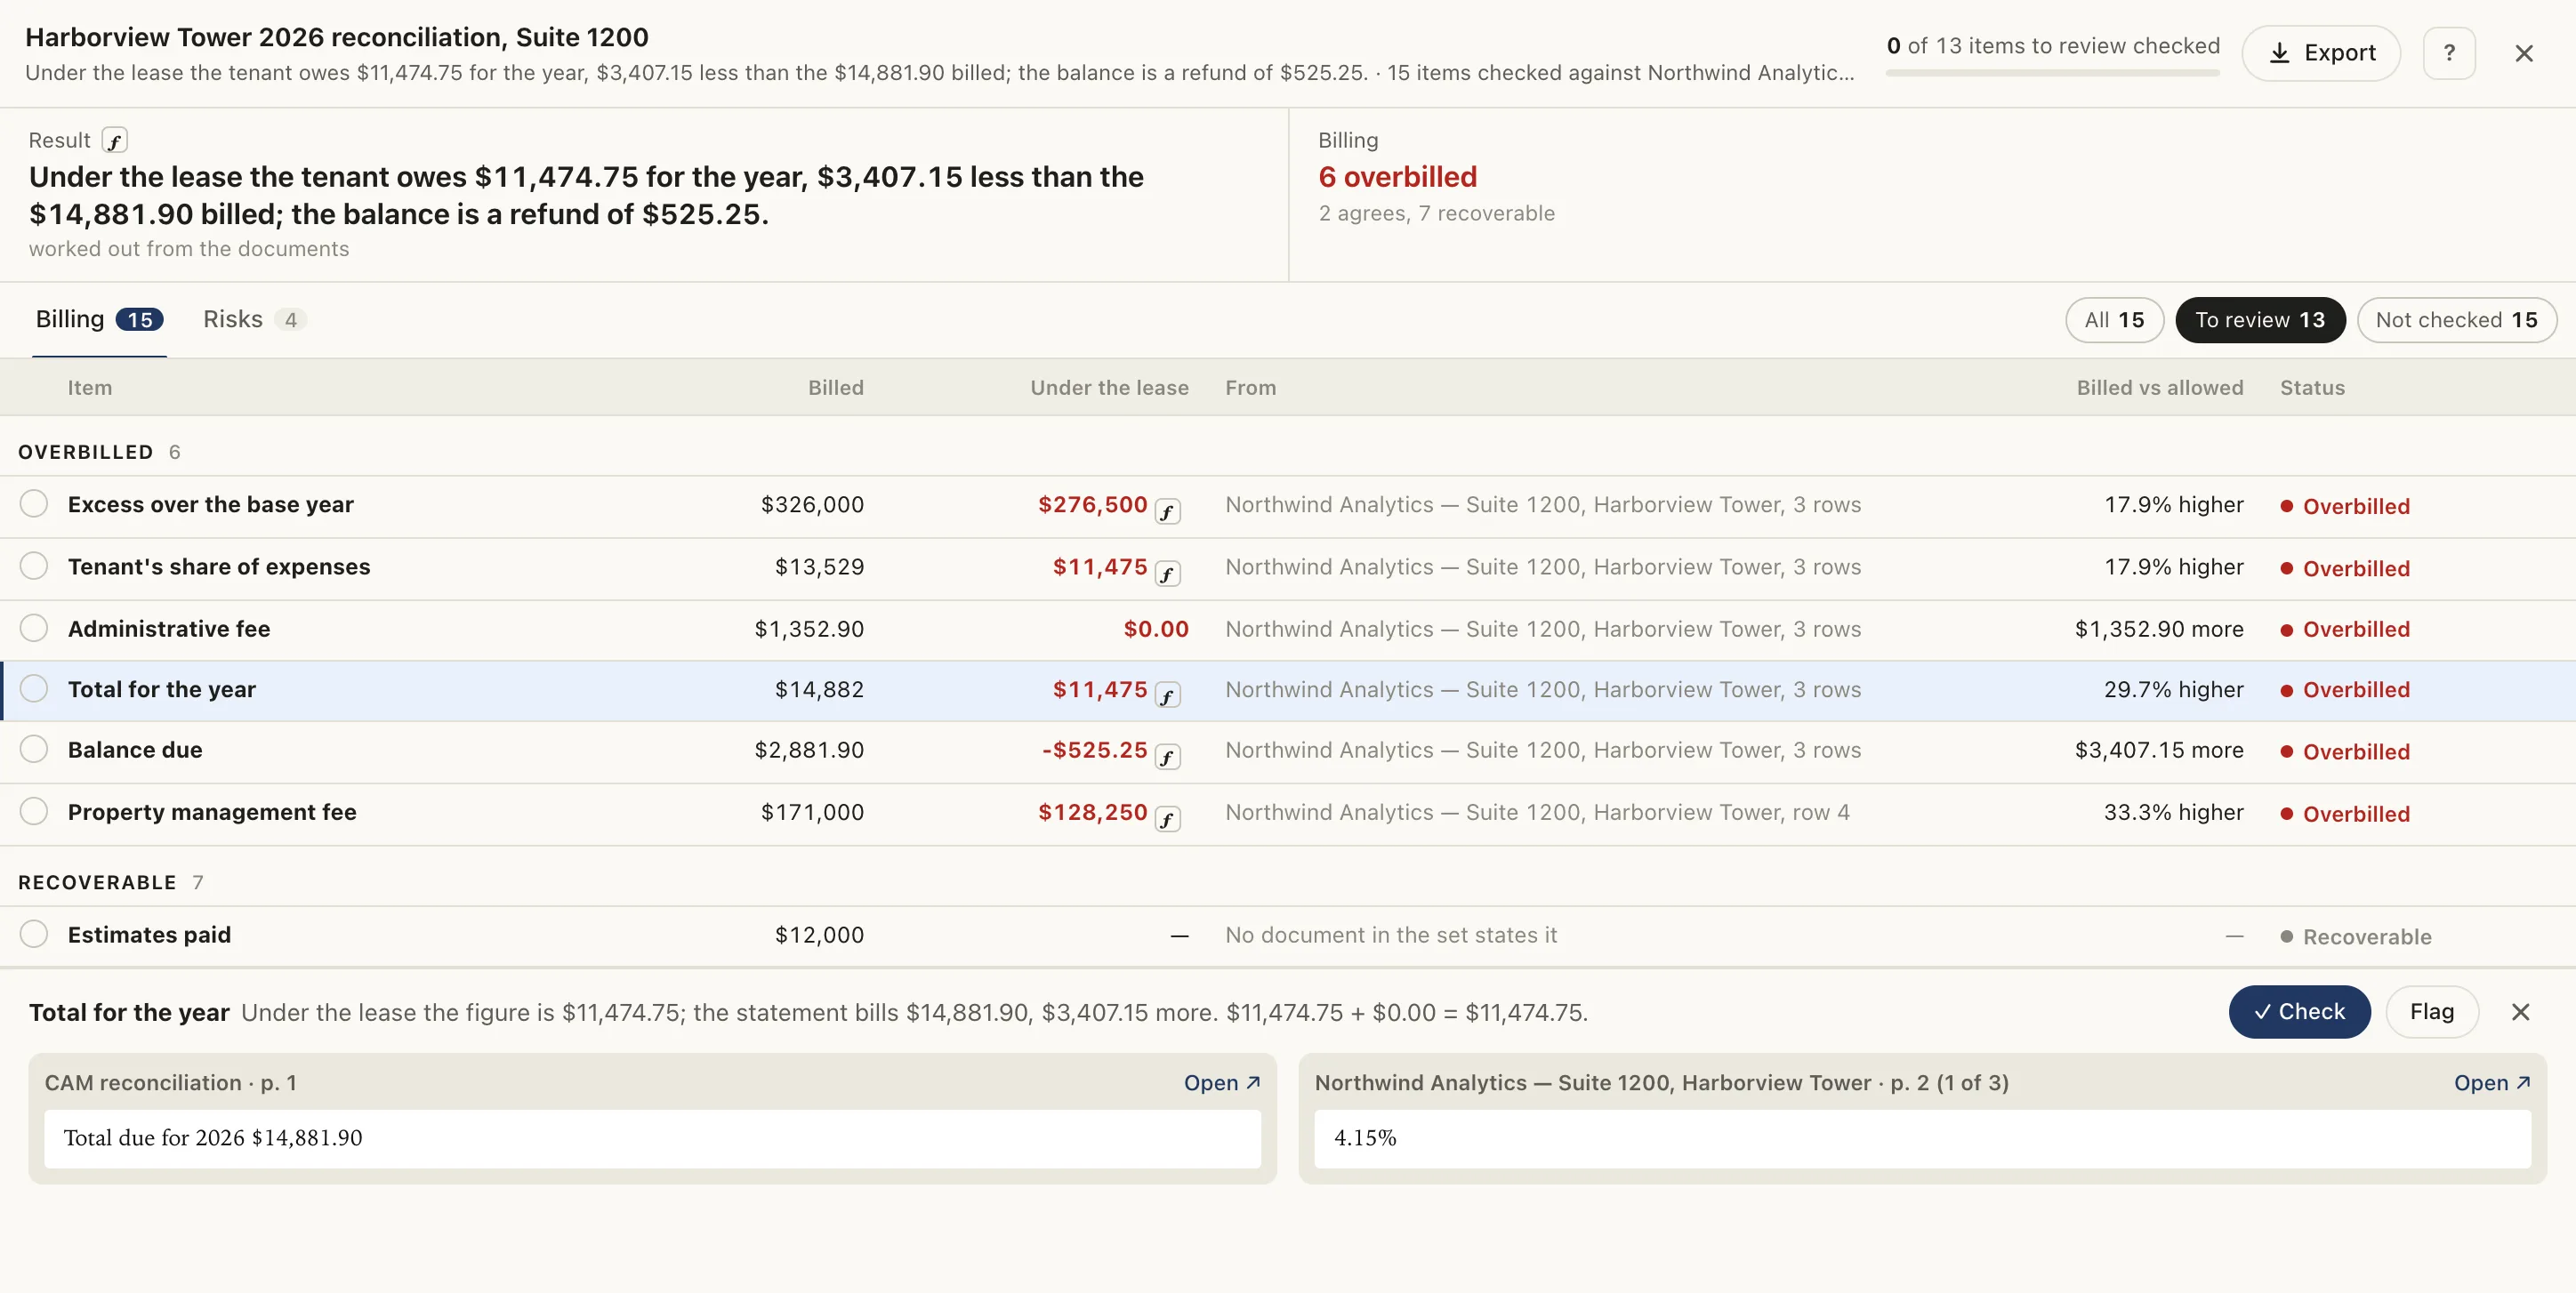The image size is (2576, 1293).
Task: Open Northwind Analytics p. 2 source
Action: (x=2491, y=1083)
